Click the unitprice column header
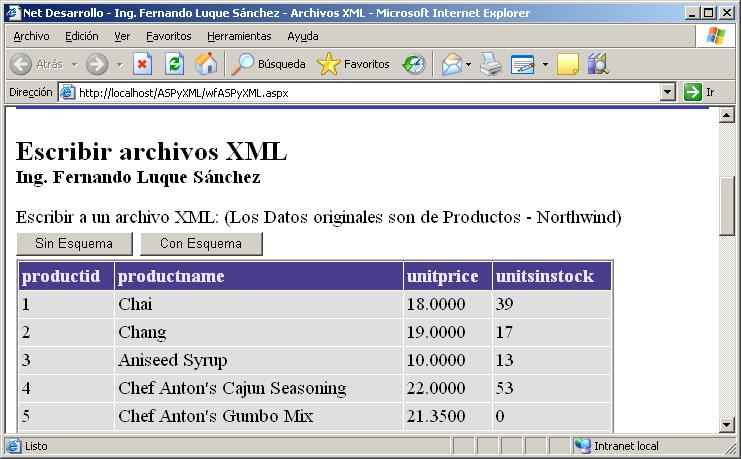This screenshot has height=459, width=741. click(448, 276)
